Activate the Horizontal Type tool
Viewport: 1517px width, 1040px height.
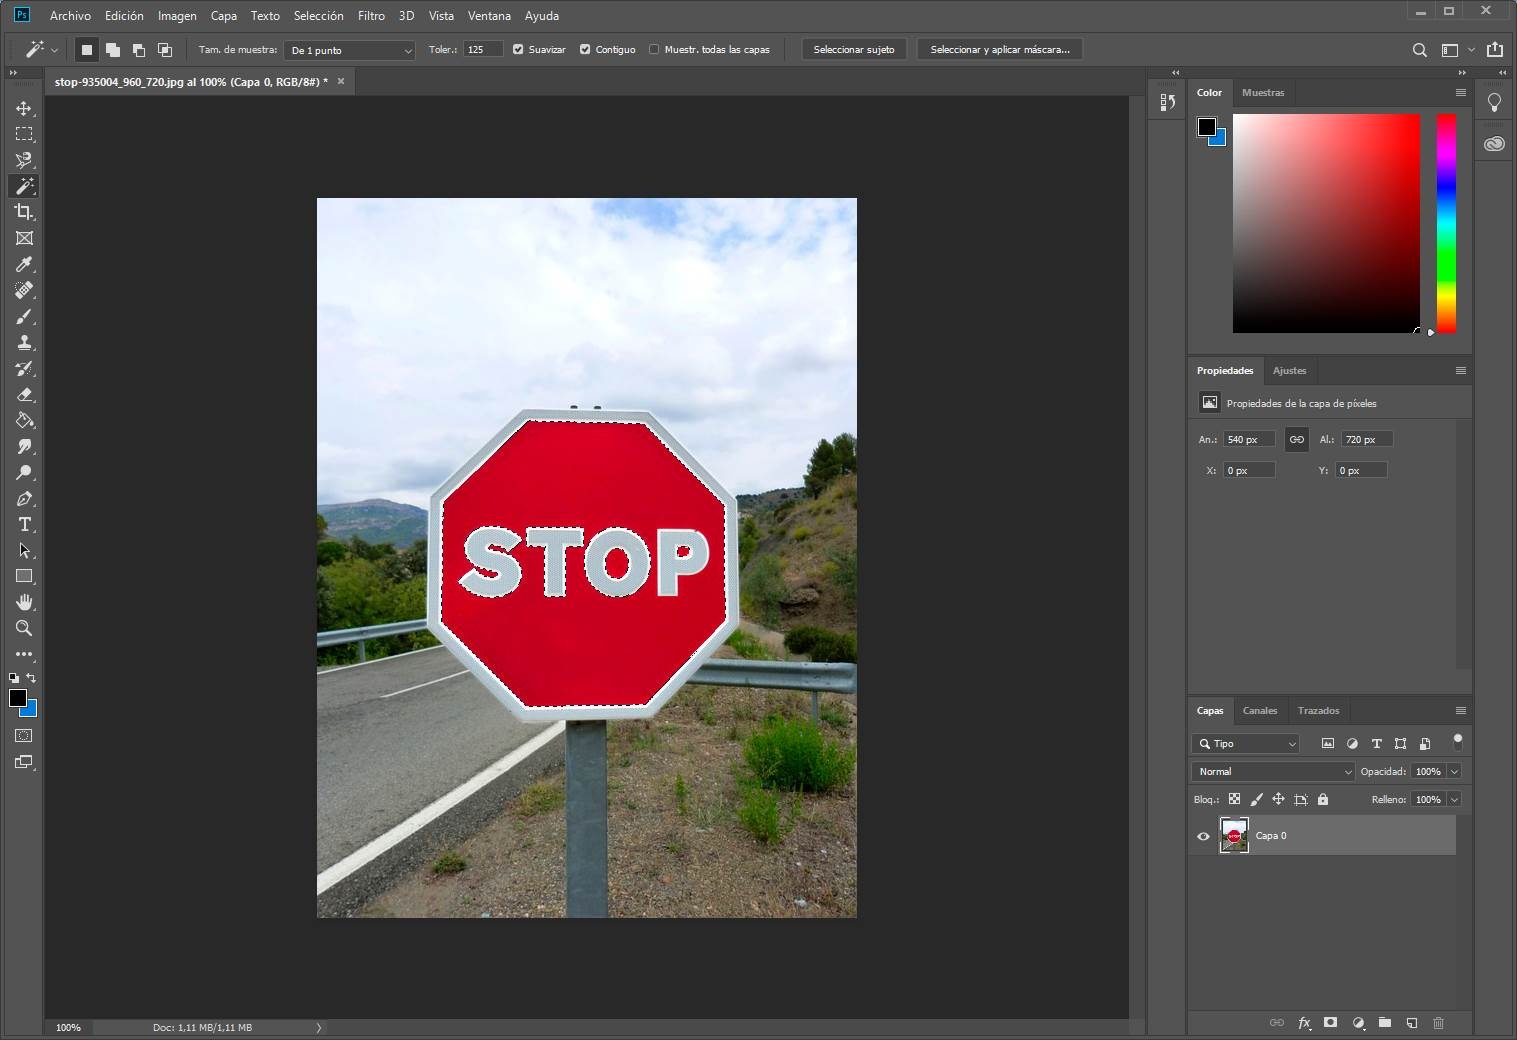[24, 524]
